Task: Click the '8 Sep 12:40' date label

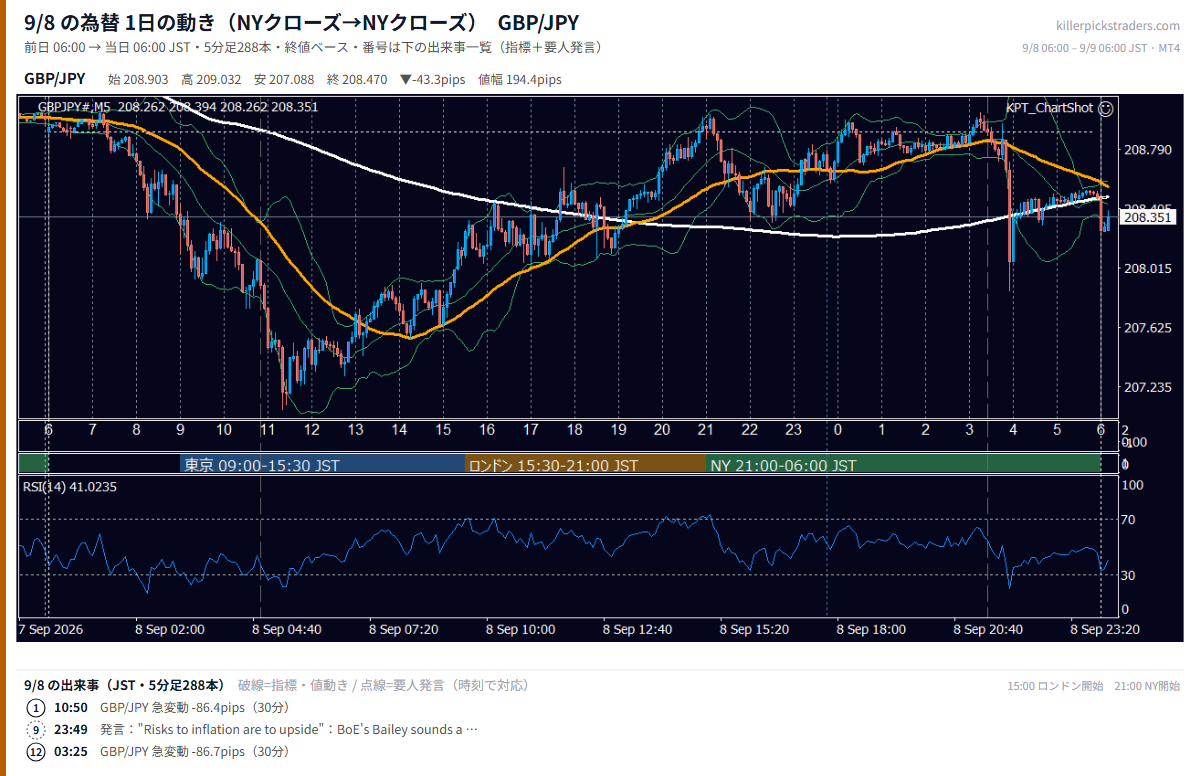Action: click(637, 630)
